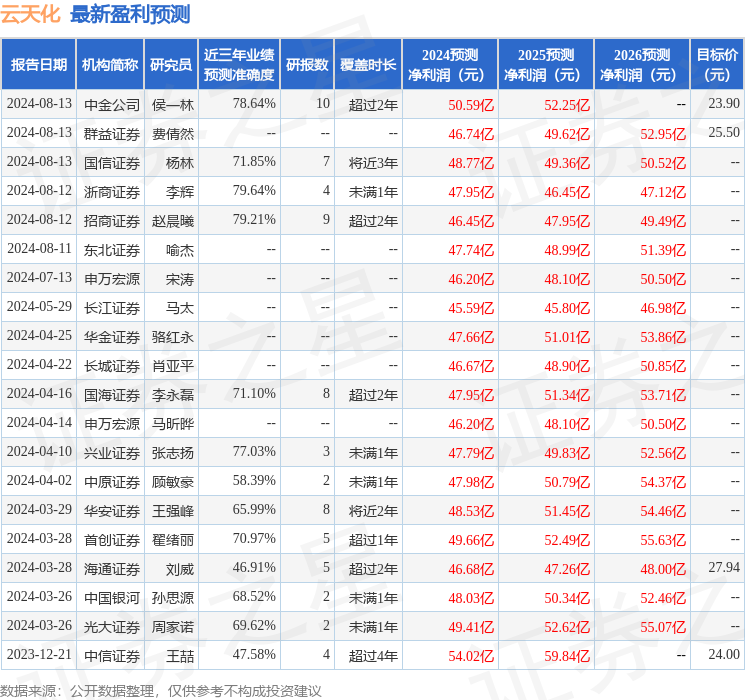Click the 2024预测净利润 column header
Screen dimensions: 745x700
[x=449, y=65]
